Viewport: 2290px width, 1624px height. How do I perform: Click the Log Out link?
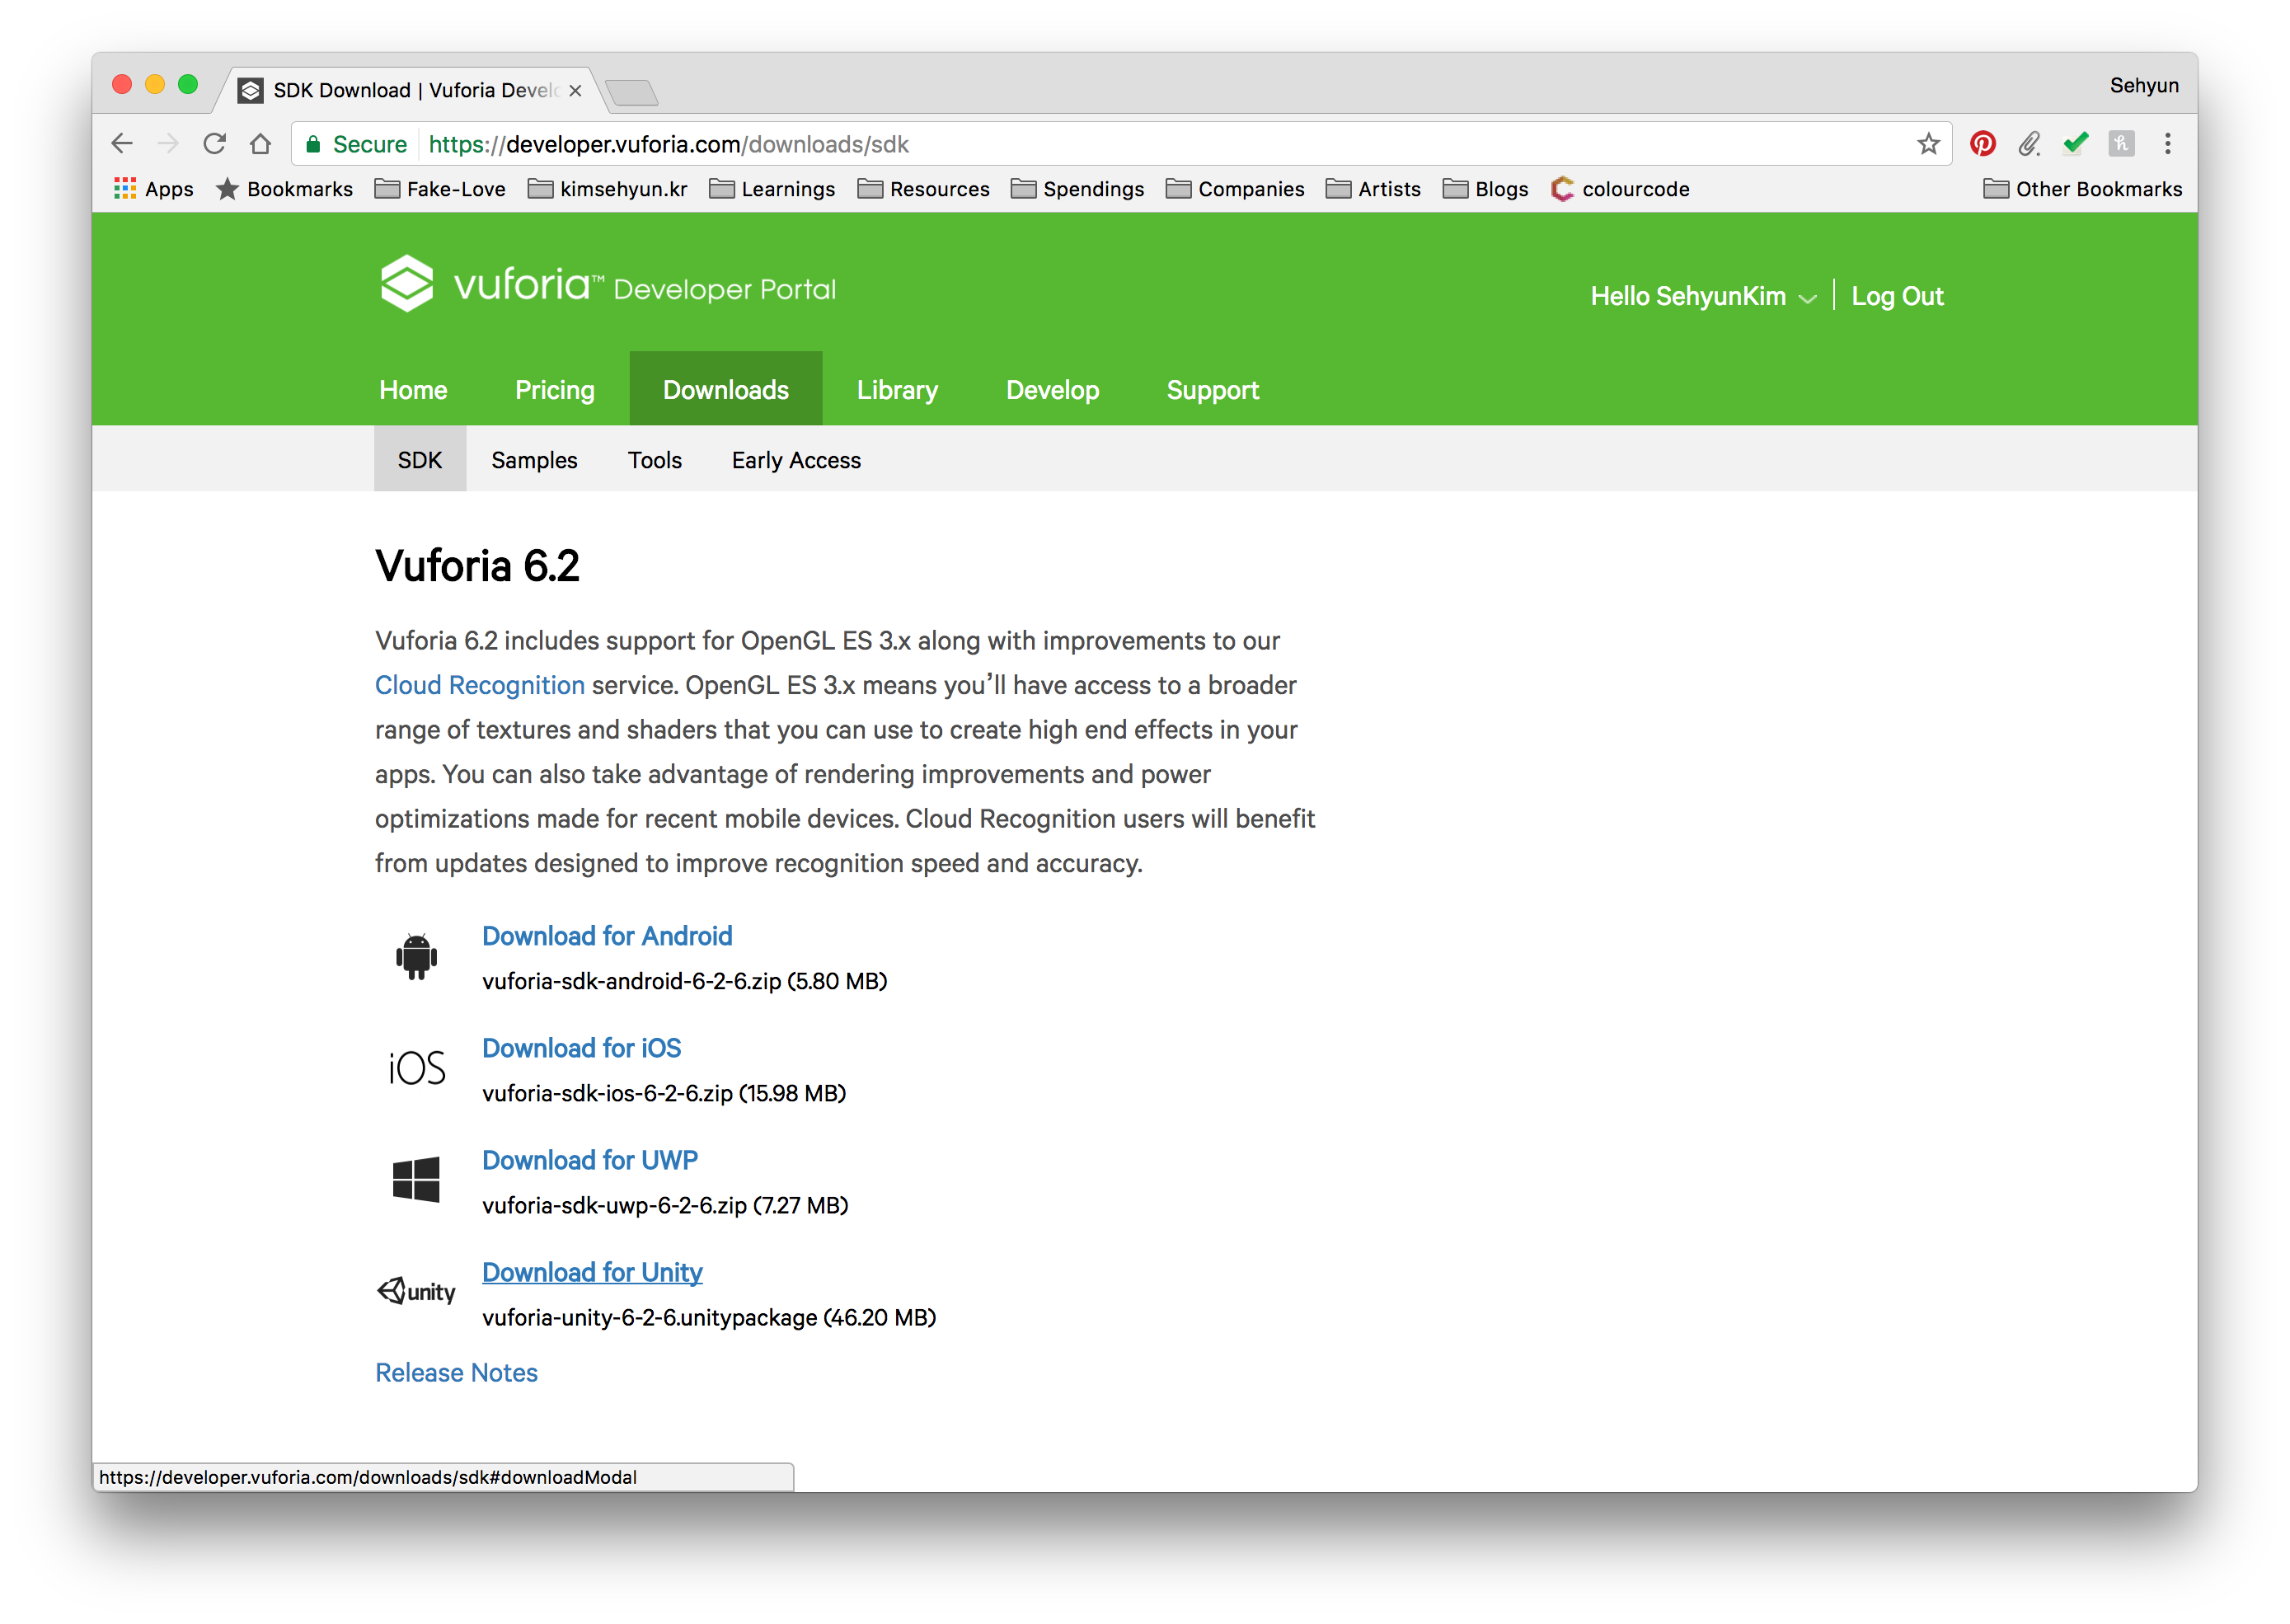click(1897, 296)
